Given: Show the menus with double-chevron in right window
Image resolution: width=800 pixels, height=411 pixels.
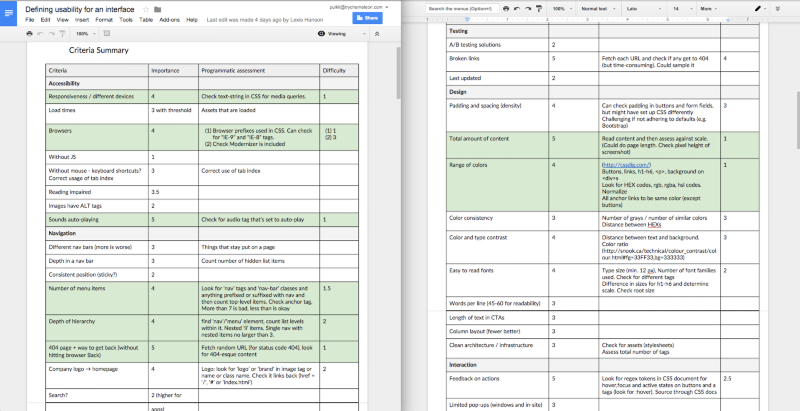Looking at the screenshot, I should (x=778, y=9).
